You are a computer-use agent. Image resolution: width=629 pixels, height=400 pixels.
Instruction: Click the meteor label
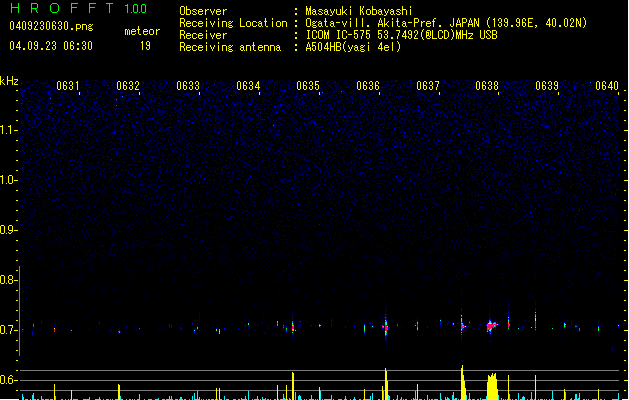pos(142,31)
